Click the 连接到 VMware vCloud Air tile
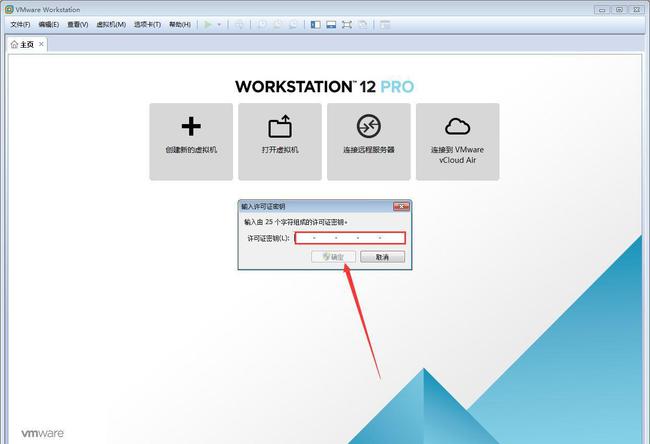This screenshot has height=444, width=650. click(x=458, y=142)
